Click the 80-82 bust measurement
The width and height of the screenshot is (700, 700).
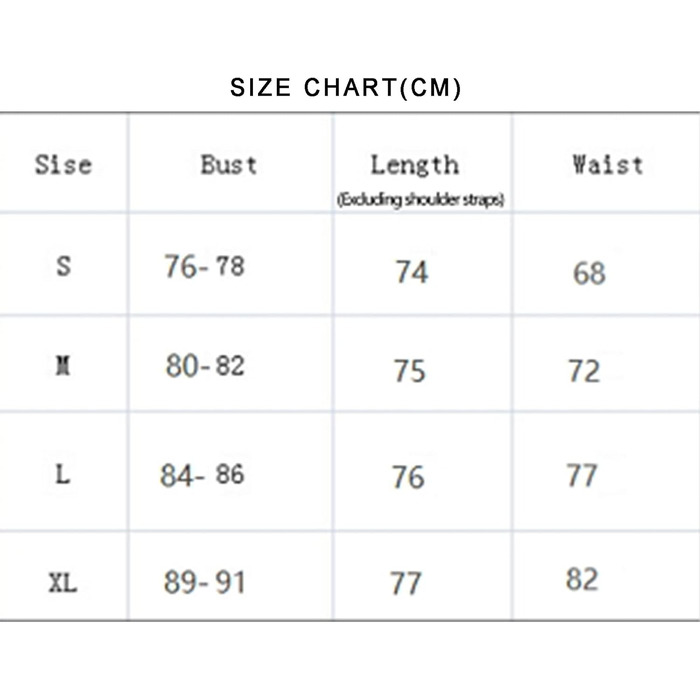click(205, 367)
